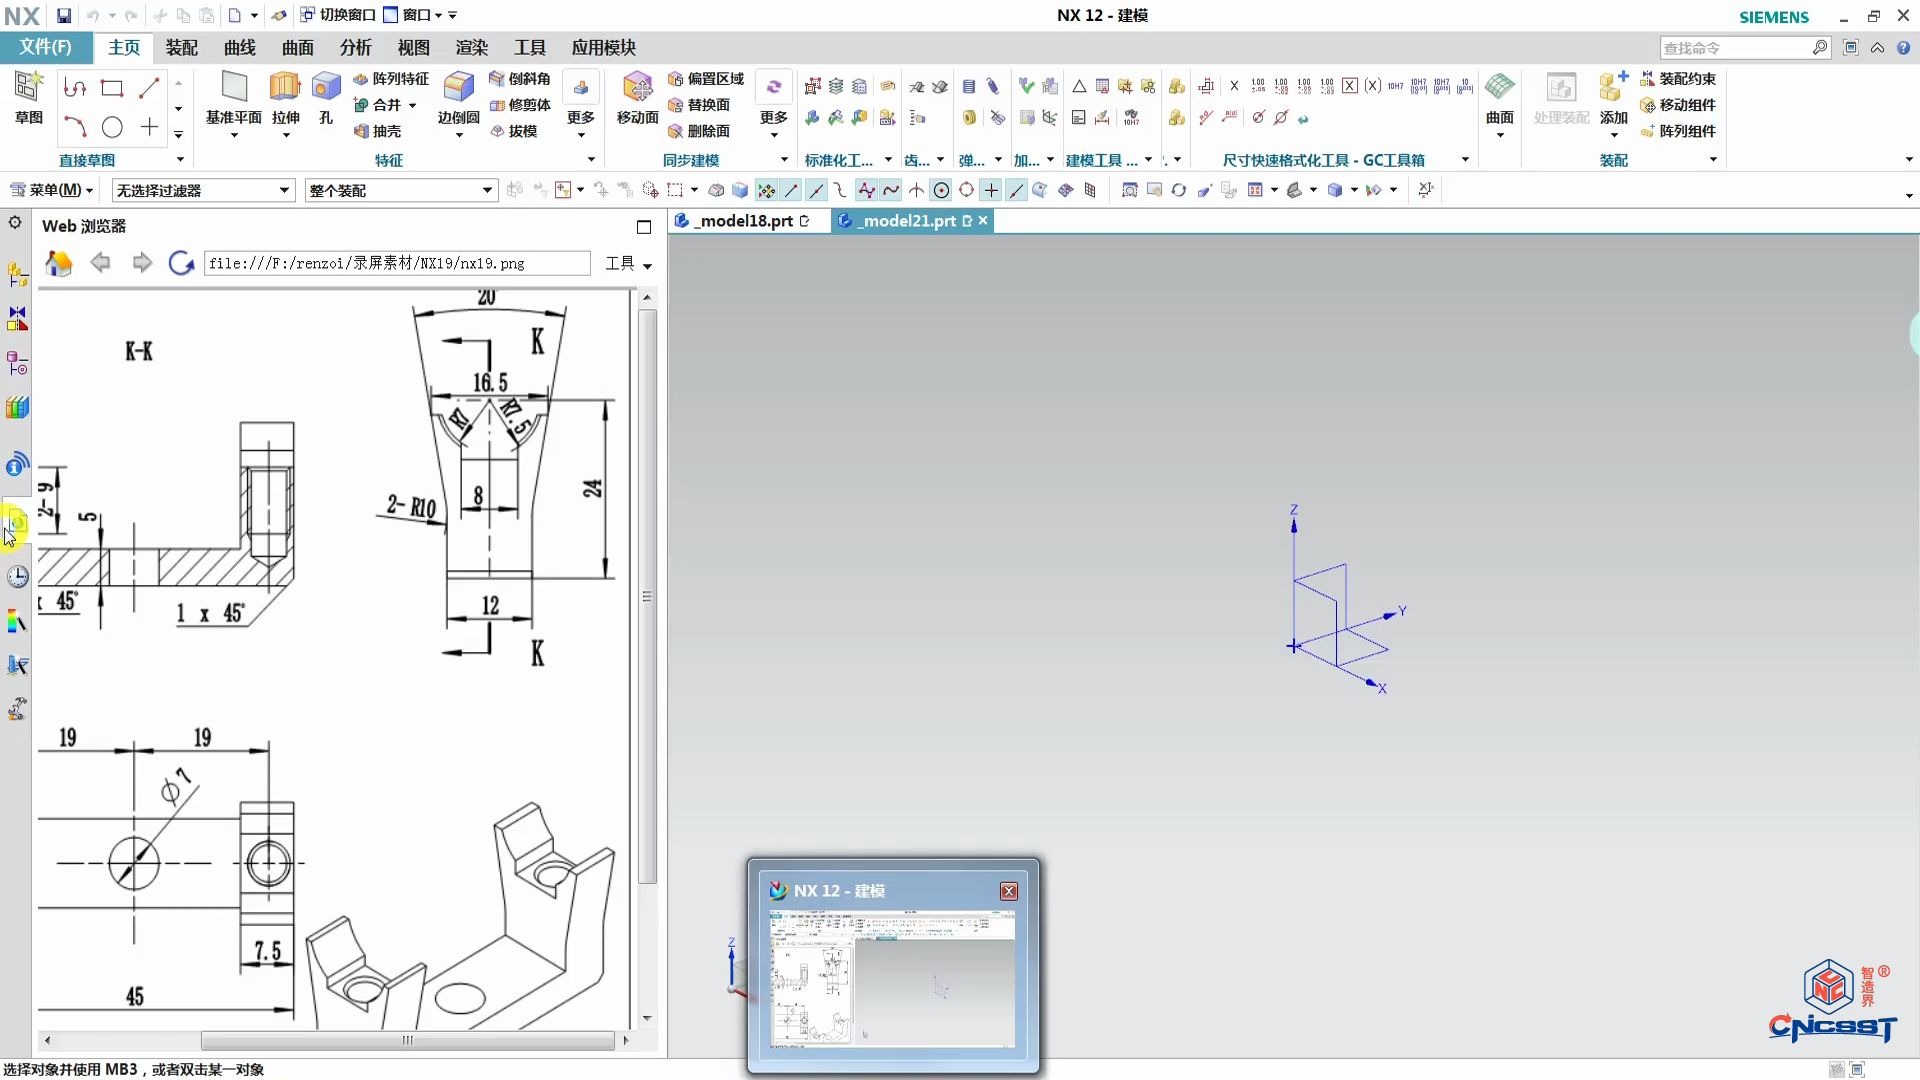Viewport: 1920px width, 1080px height.
Task: Toggle snap to intersection point
Action: click(x=916, y=190)
